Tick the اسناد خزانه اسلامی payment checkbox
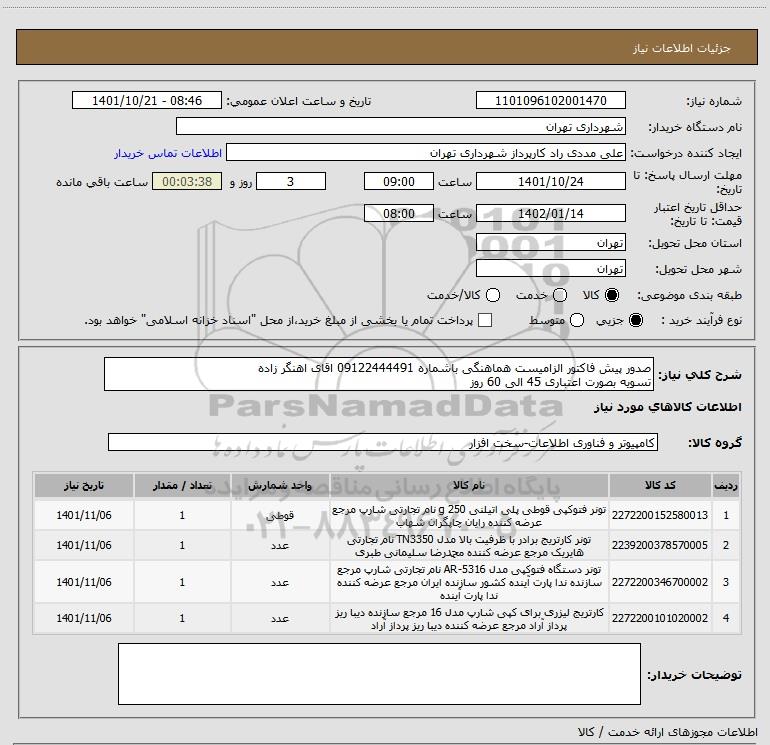The width and height of the screenshot is (770, 745). coord(485,320)
